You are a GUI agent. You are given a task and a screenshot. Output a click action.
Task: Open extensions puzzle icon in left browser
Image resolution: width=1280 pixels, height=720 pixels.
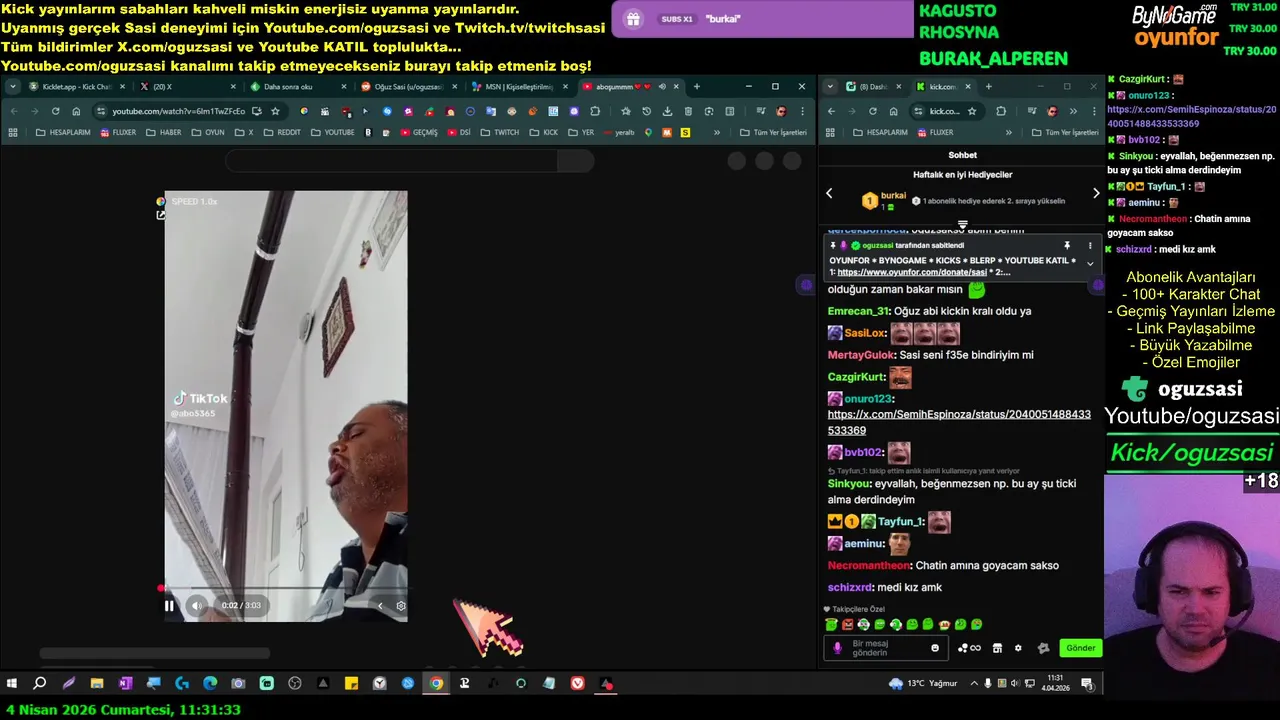[x=595, y=111]
